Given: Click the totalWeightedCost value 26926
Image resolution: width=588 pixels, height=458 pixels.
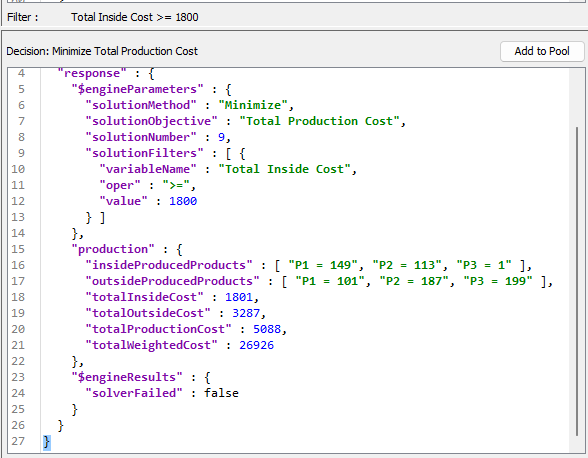Looking at the screenshot, I should 256,345.
